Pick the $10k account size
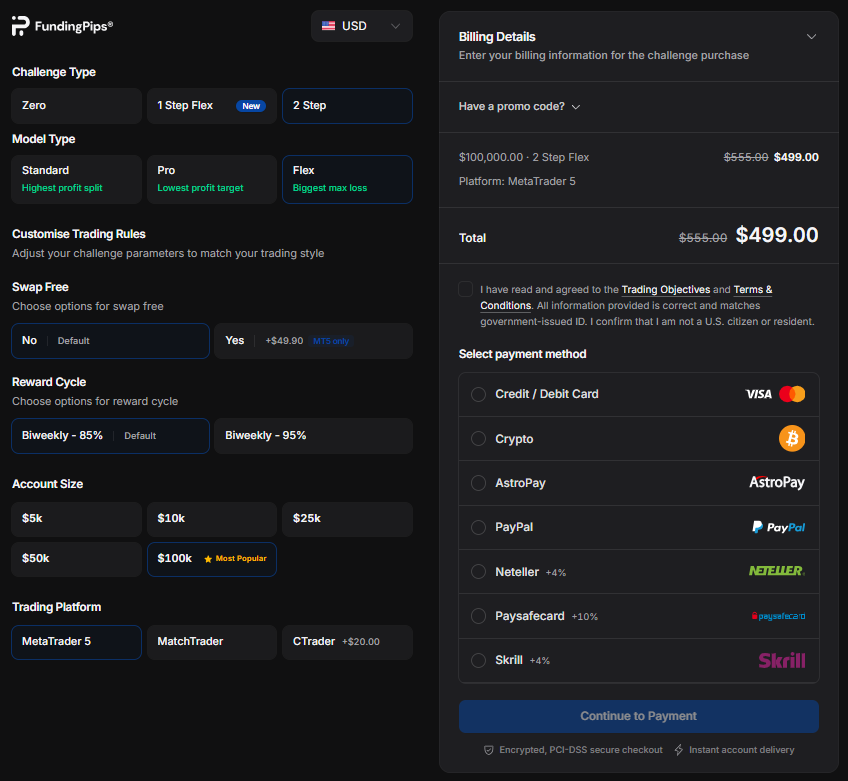Screen dimensions: 848x781 [212, 519]
